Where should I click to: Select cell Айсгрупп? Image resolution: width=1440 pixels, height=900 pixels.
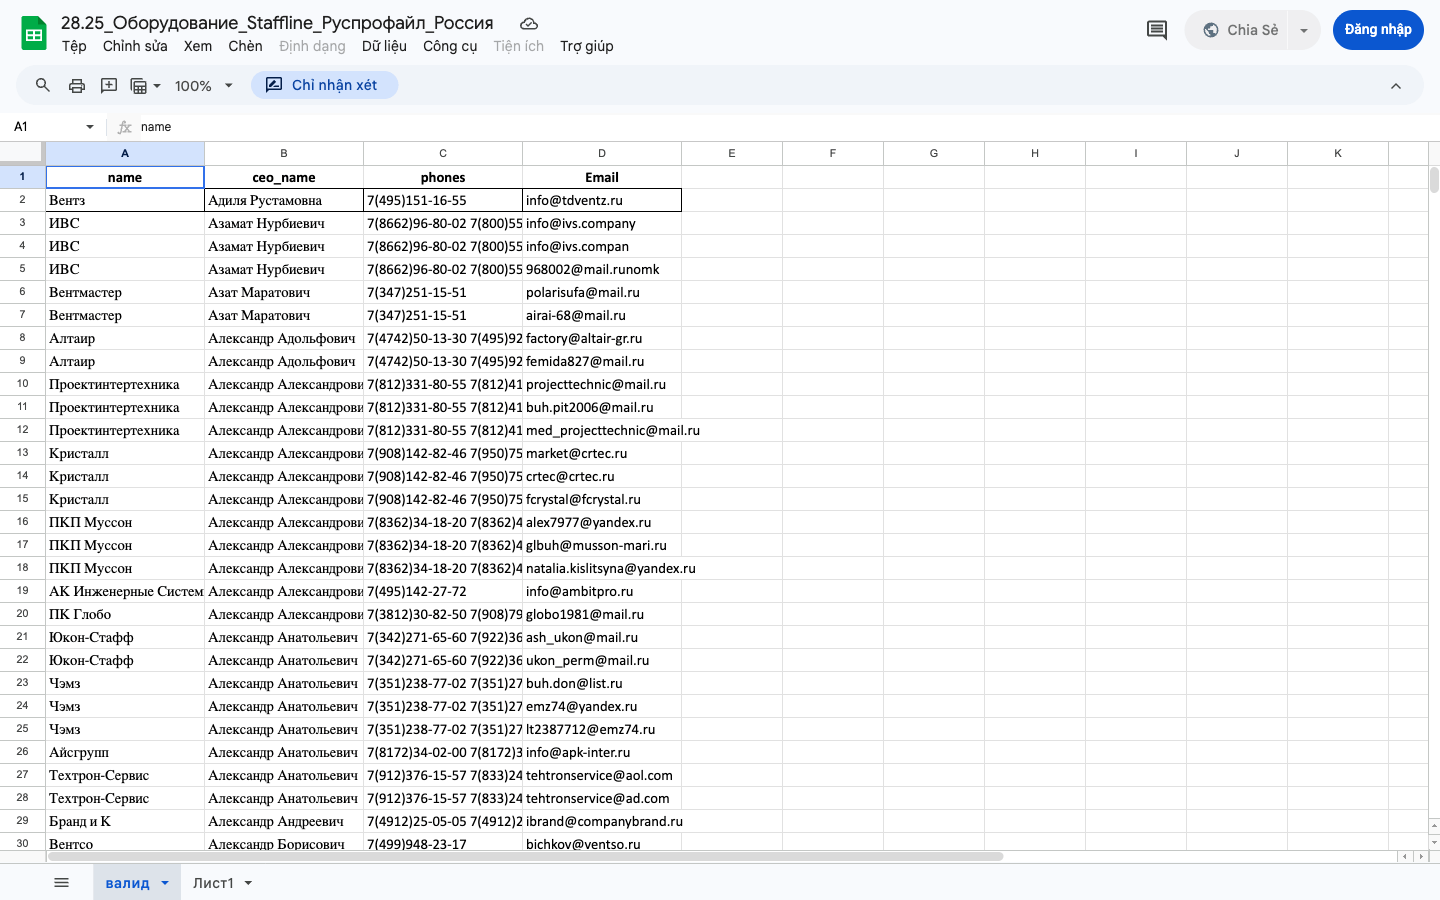click(125, 752)
